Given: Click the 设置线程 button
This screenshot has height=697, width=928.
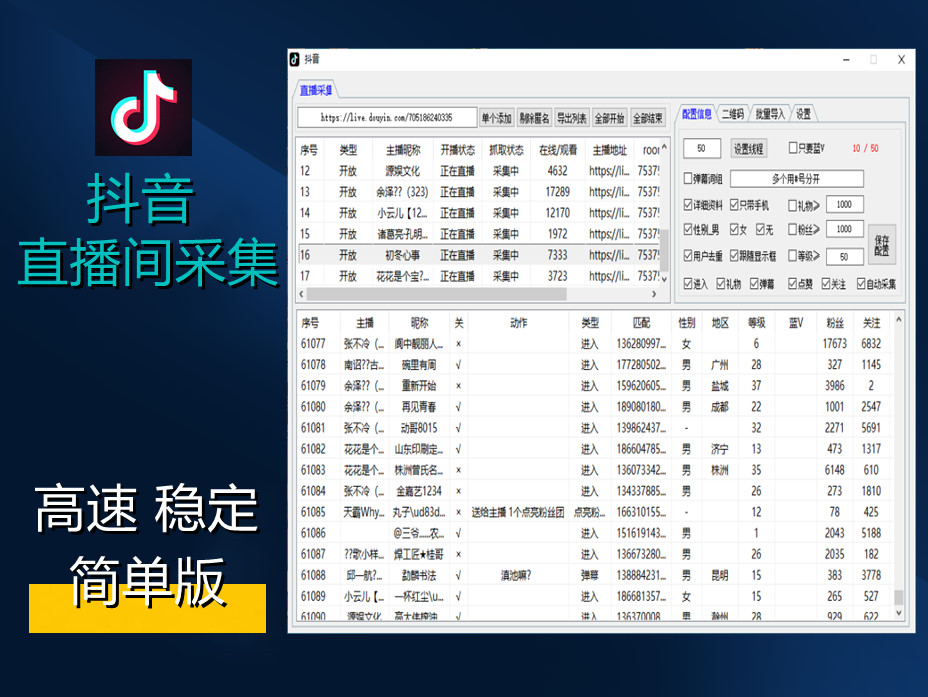Looking at the screenshot, I should (749, 149).
